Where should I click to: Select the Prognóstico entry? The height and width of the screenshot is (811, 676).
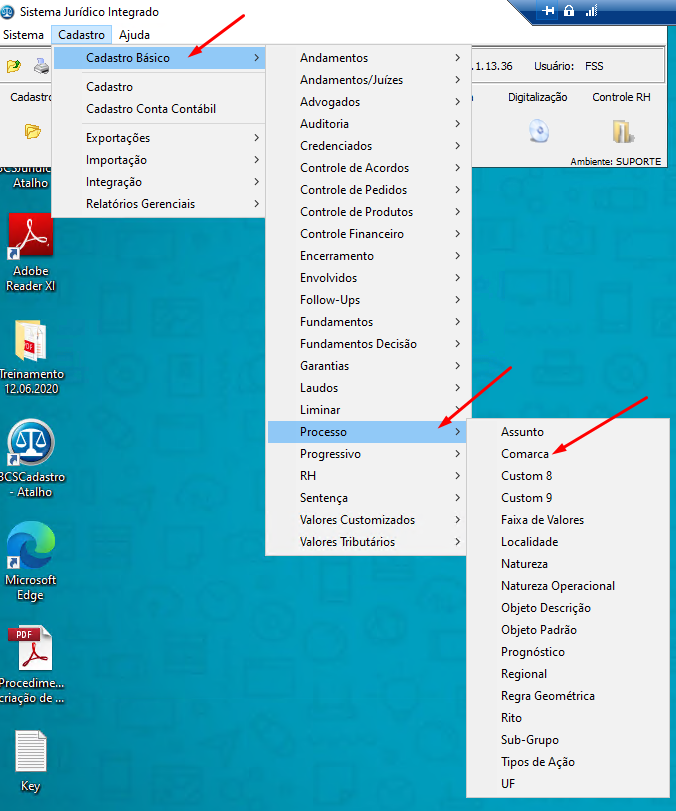568,652
